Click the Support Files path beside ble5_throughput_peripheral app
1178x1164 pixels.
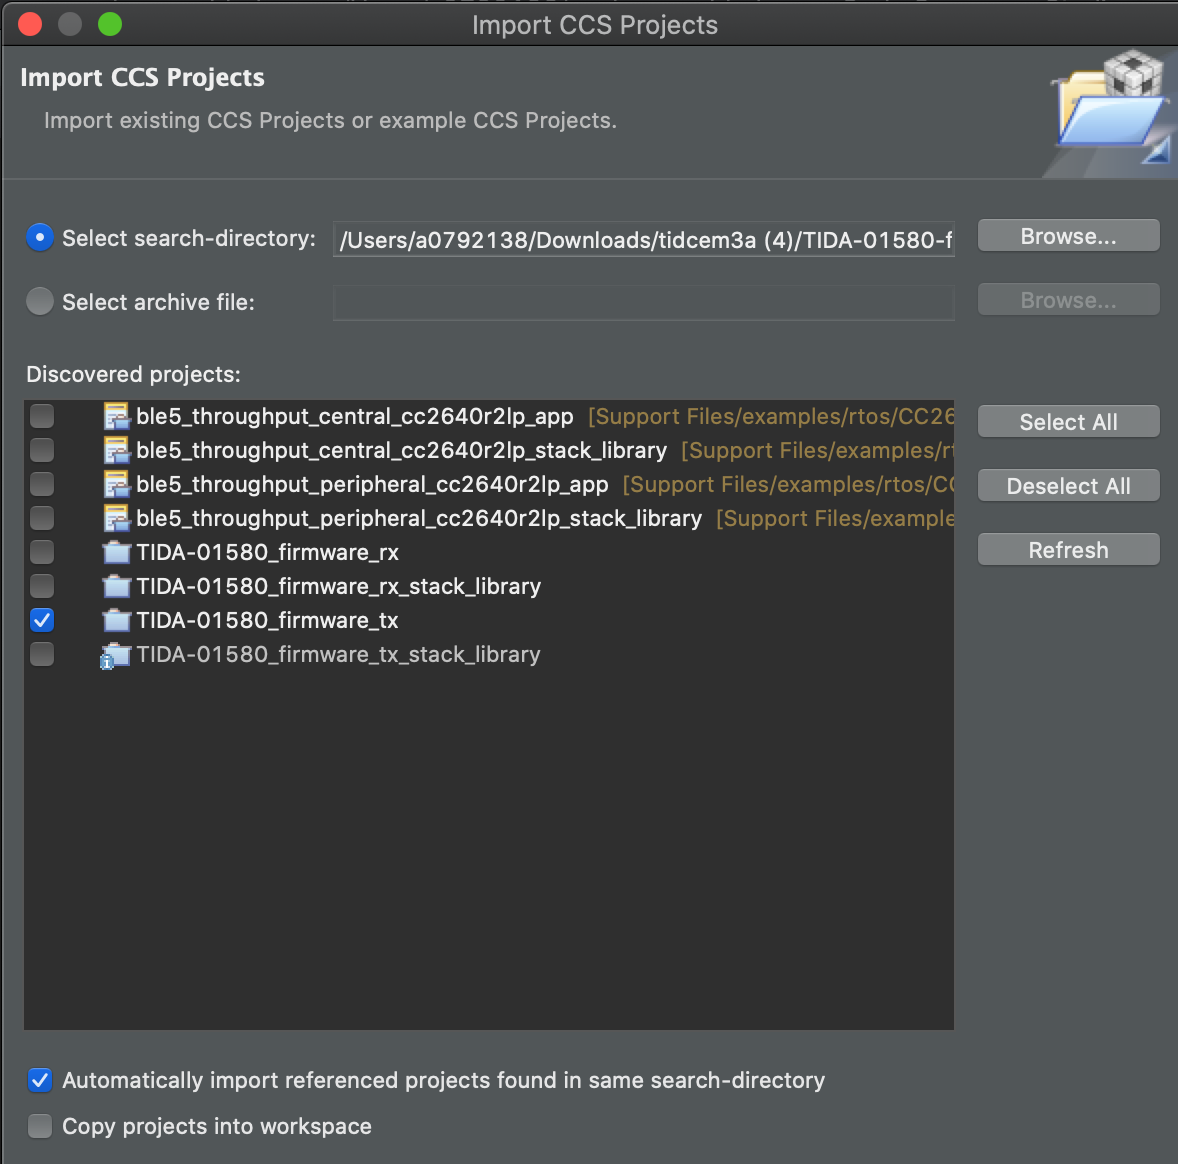[x=788, y=484]
